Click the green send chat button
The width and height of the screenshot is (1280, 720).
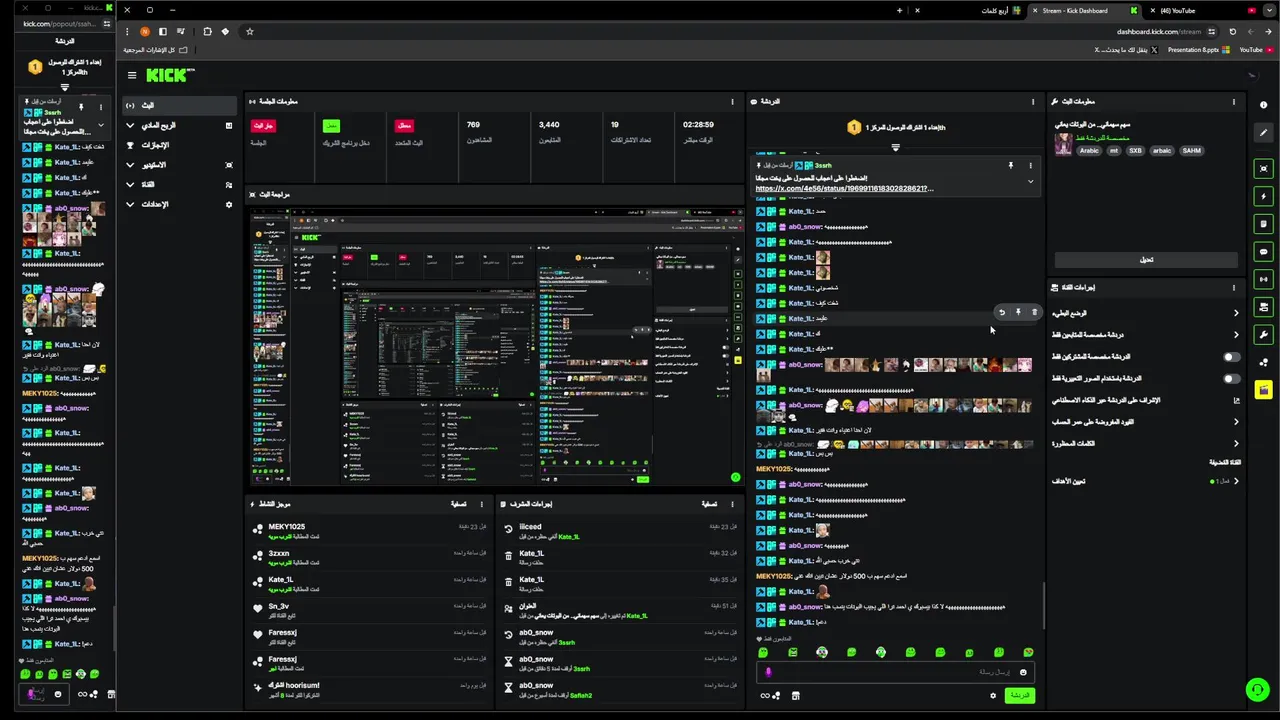[1018, 696]
